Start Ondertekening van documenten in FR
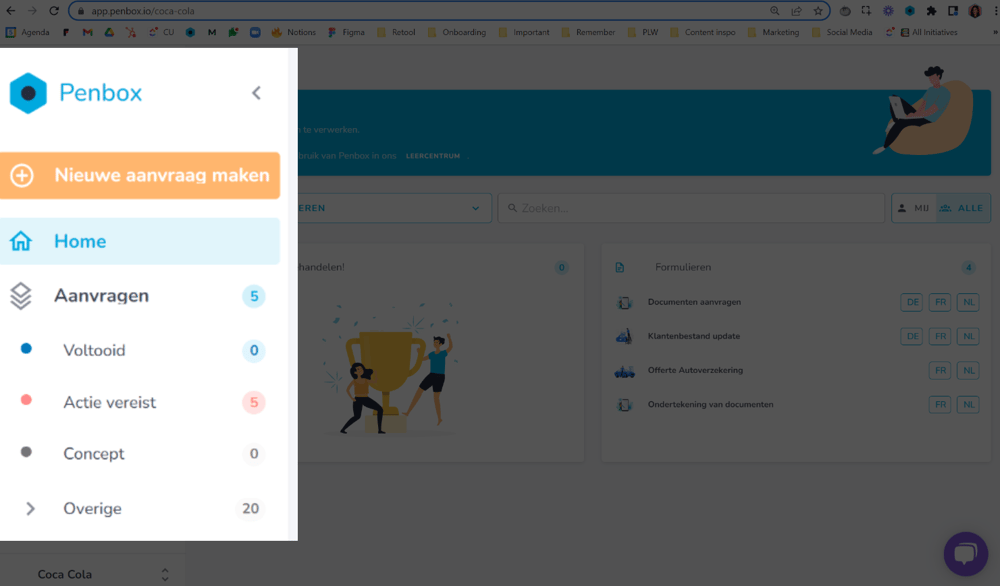Screen dimensions: 1000x586 click(940, 404)
